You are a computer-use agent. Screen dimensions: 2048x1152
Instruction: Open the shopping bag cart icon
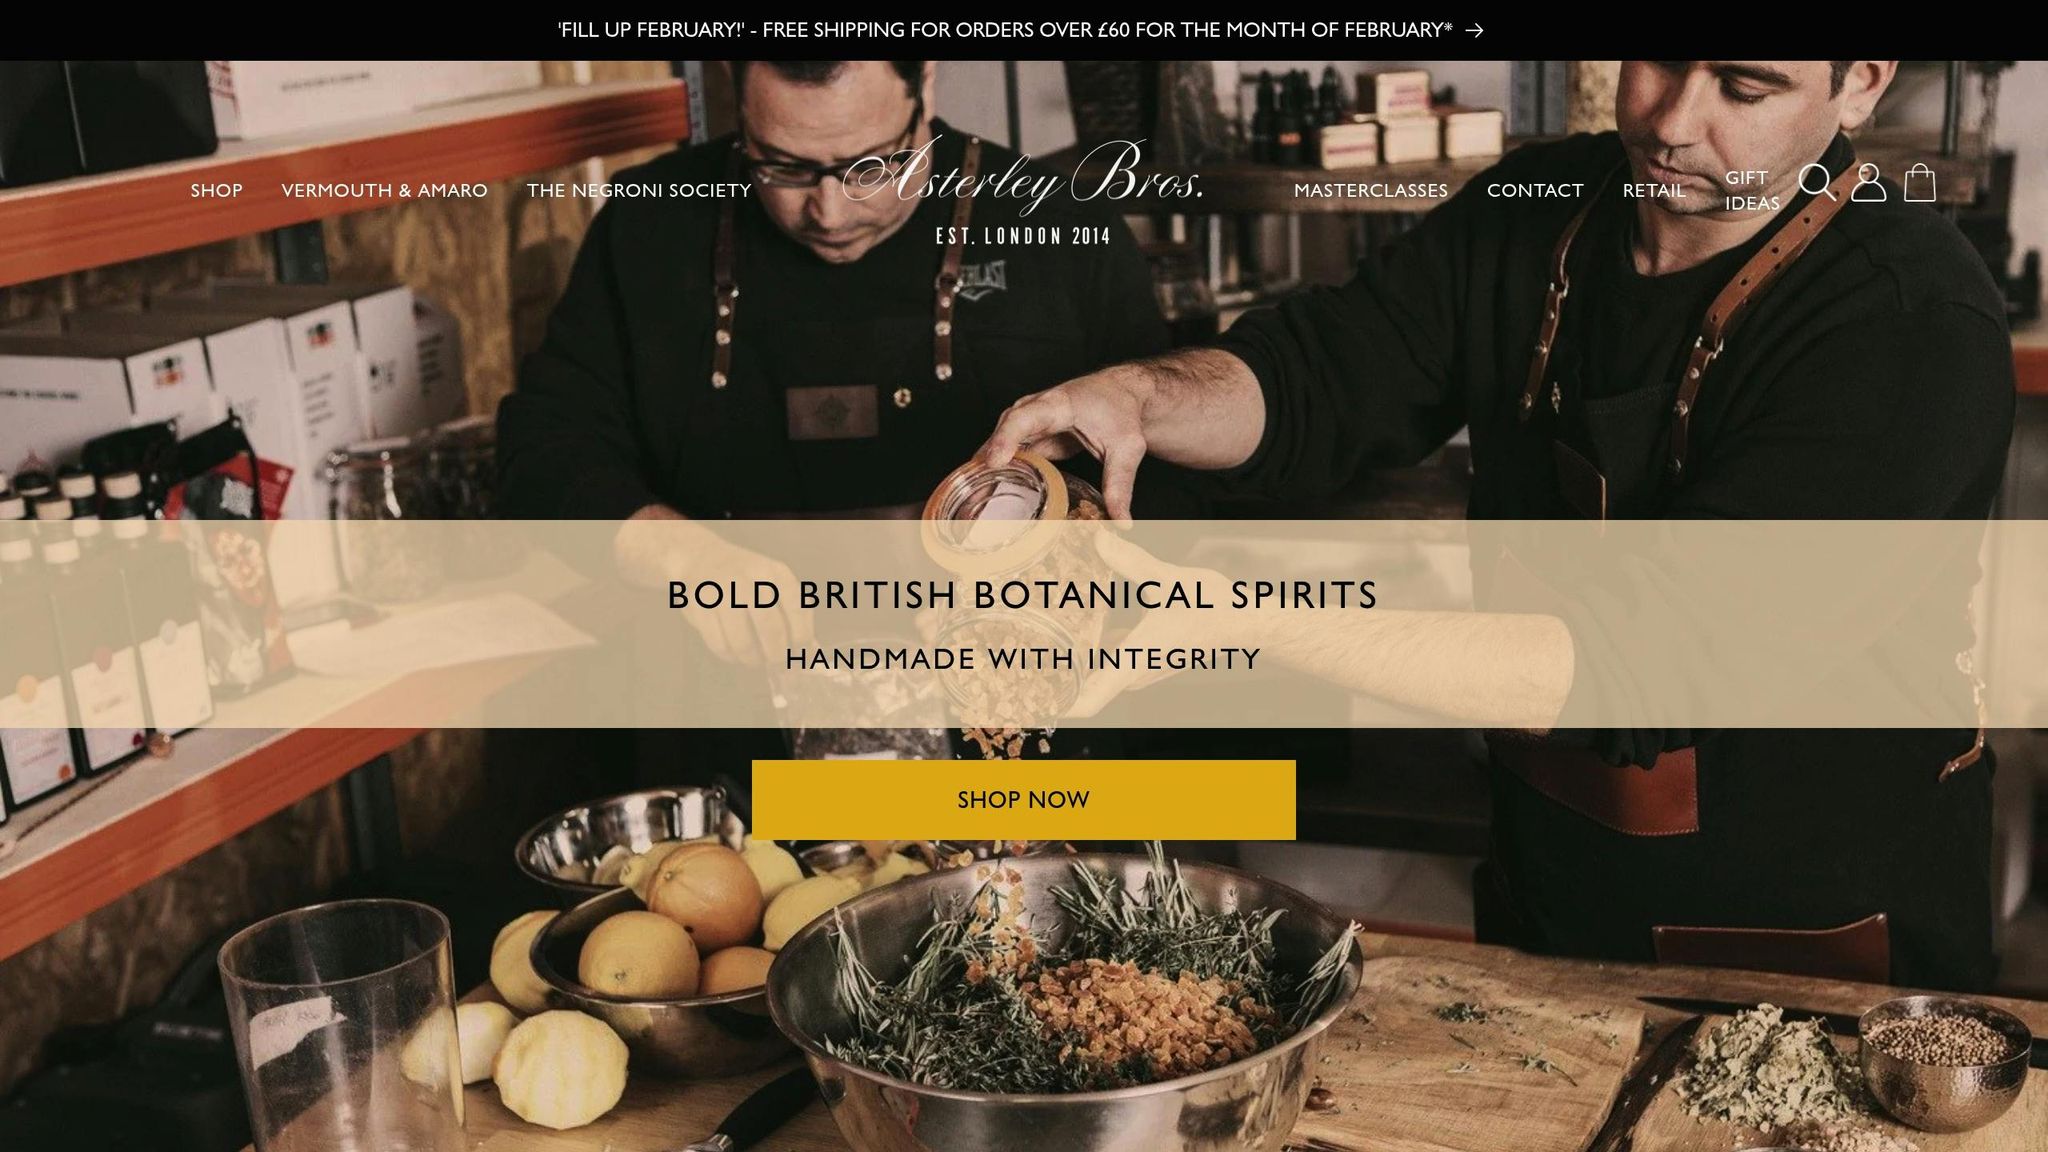tap(1920, 183)
